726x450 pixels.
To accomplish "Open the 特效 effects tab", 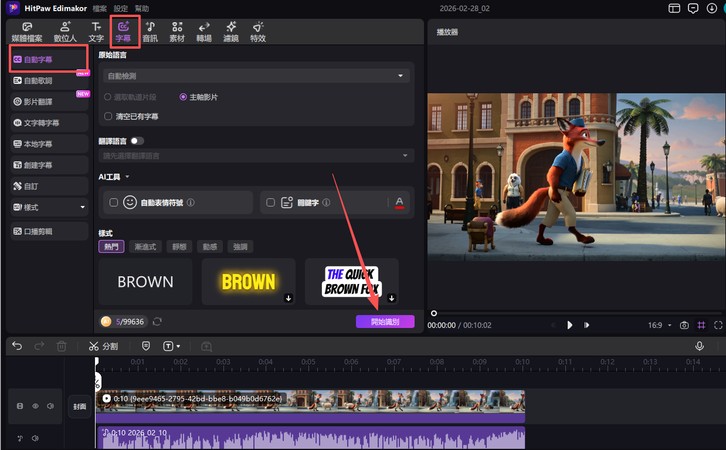I will pos(258,32).
